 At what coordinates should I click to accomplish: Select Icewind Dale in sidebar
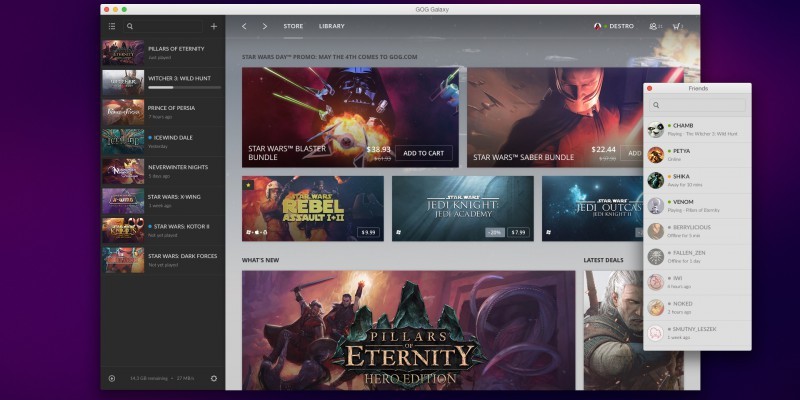point(163,141)
